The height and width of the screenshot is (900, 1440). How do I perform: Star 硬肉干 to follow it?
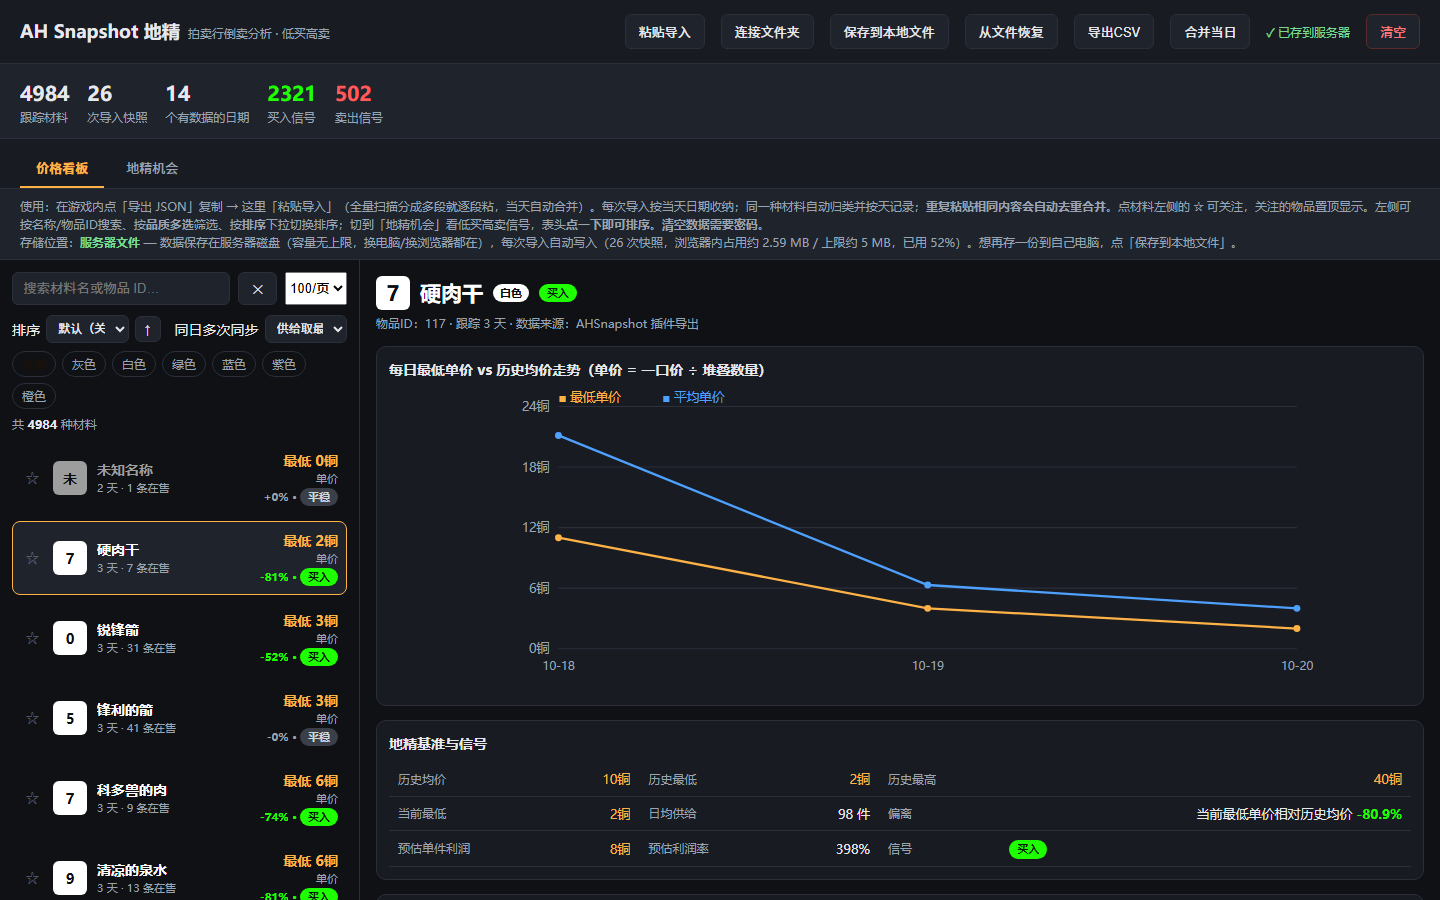point(32,558)
